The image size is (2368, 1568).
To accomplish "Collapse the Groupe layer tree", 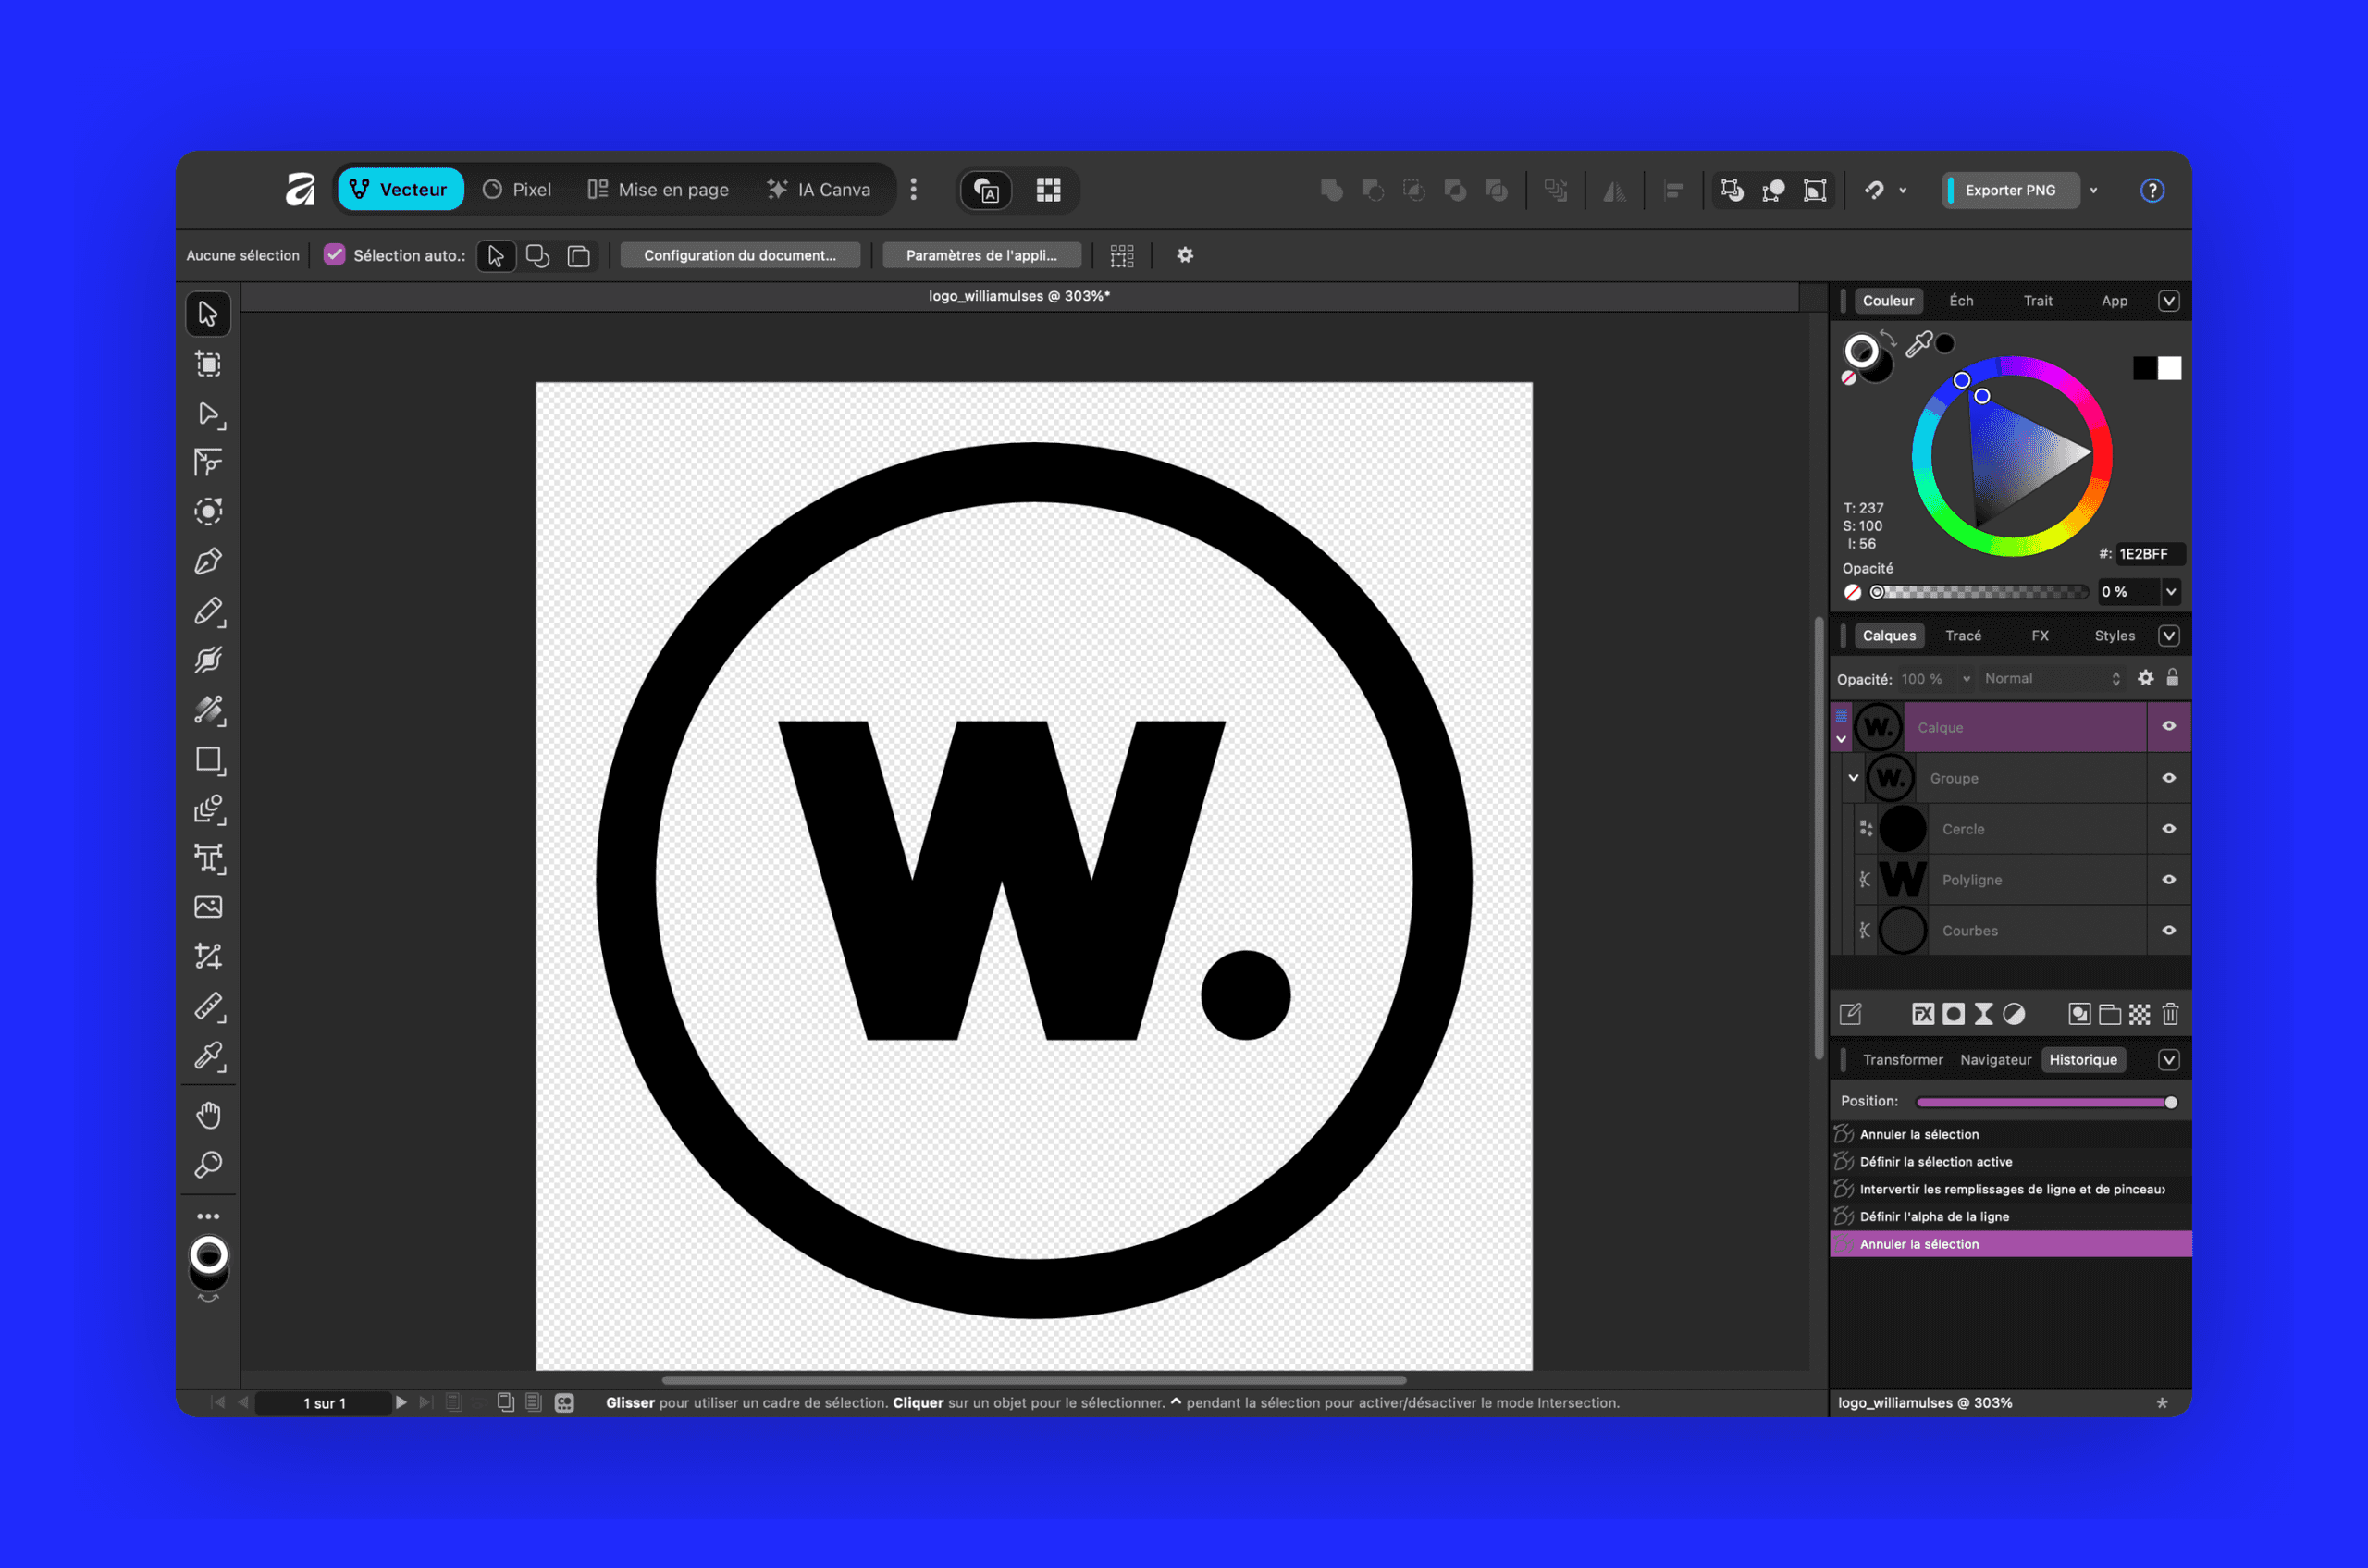I will (1853, 778).
